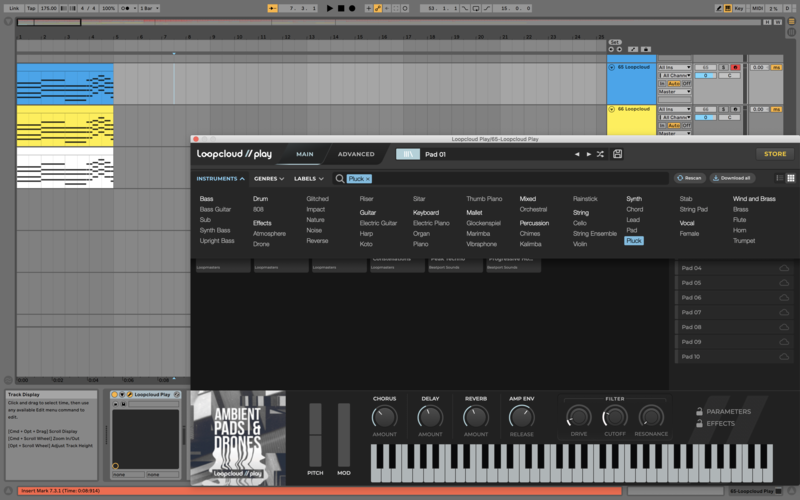Switch to grid view icon
800x500 pixels.
coord(791,178)
